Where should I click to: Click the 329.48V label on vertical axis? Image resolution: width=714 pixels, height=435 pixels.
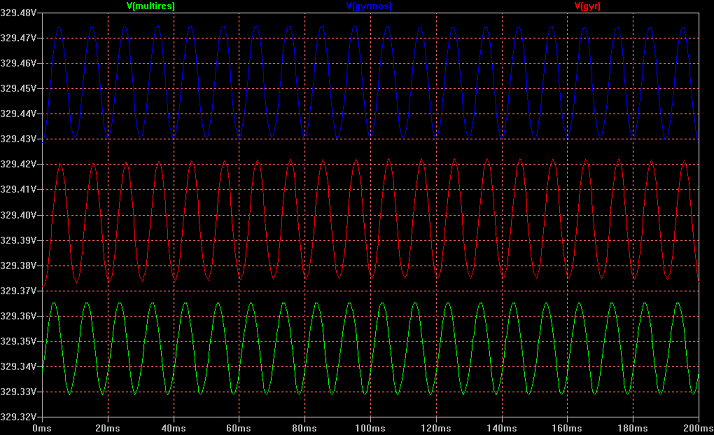19,13
